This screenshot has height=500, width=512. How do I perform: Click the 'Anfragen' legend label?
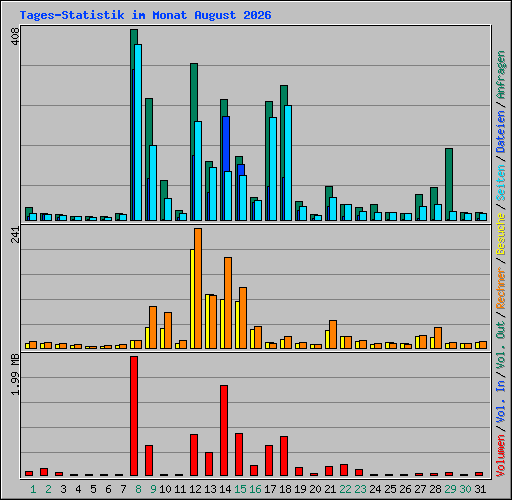tap(501, 75)
